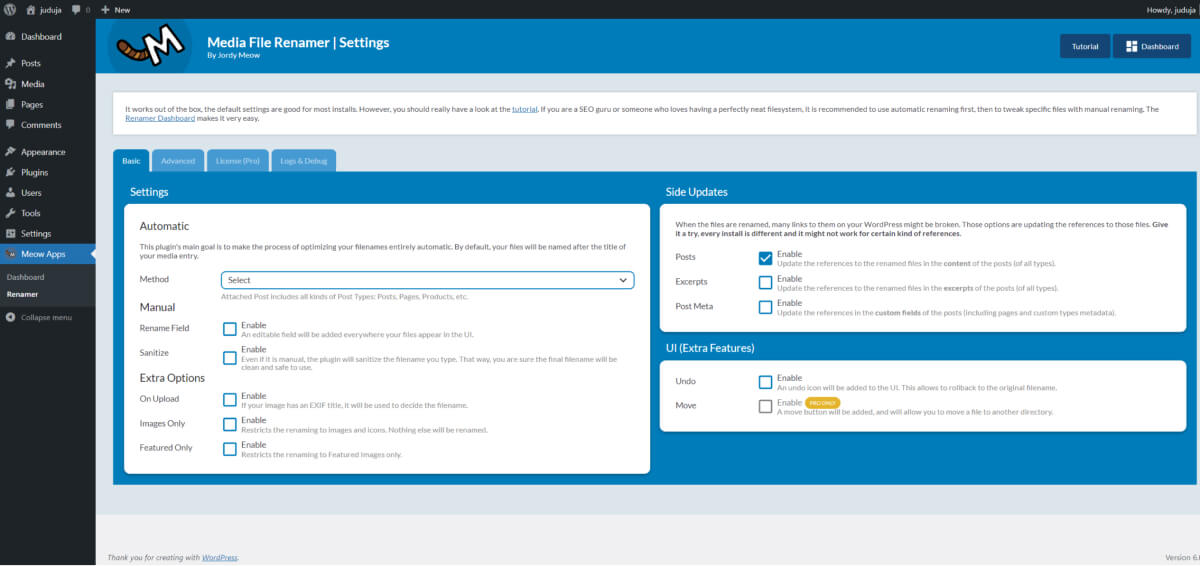Click the home icon beside juduja
This screenshot has width=1200, height=566.
[29, 9]
